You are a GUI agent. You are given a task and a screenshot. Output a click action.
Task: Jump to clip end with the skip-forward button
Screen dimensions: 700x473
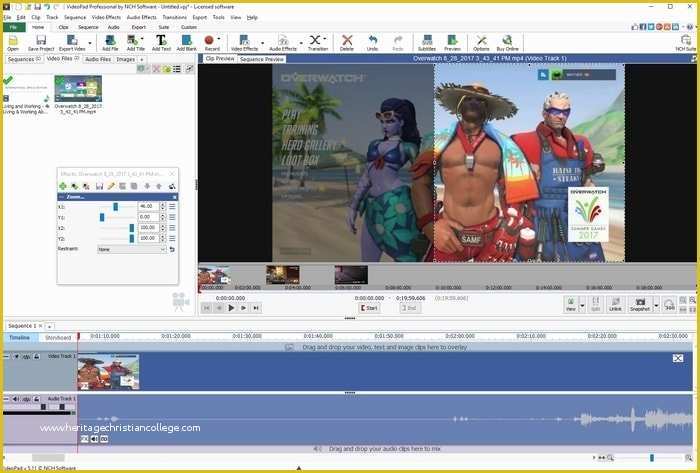tap(256, 308)
